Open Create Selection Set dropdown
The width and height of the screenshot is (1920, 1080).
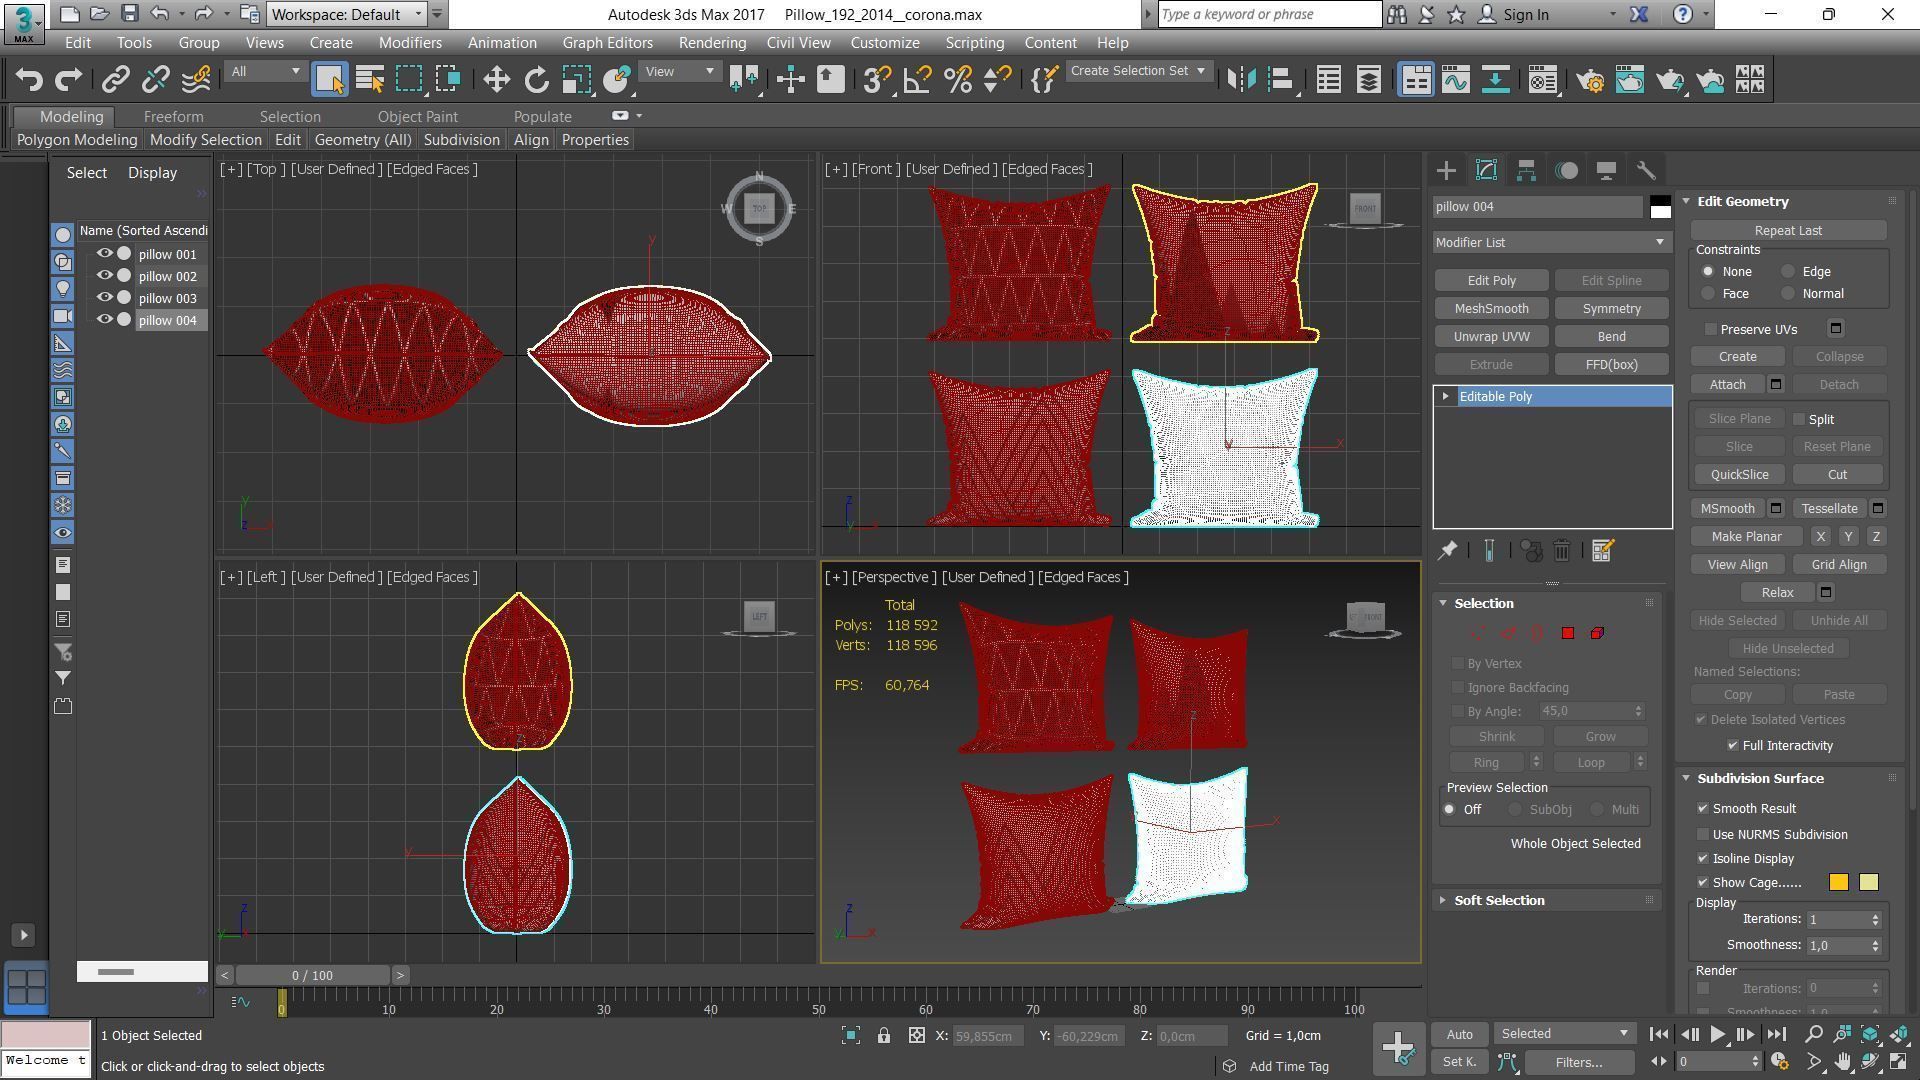click(1138, 71)
